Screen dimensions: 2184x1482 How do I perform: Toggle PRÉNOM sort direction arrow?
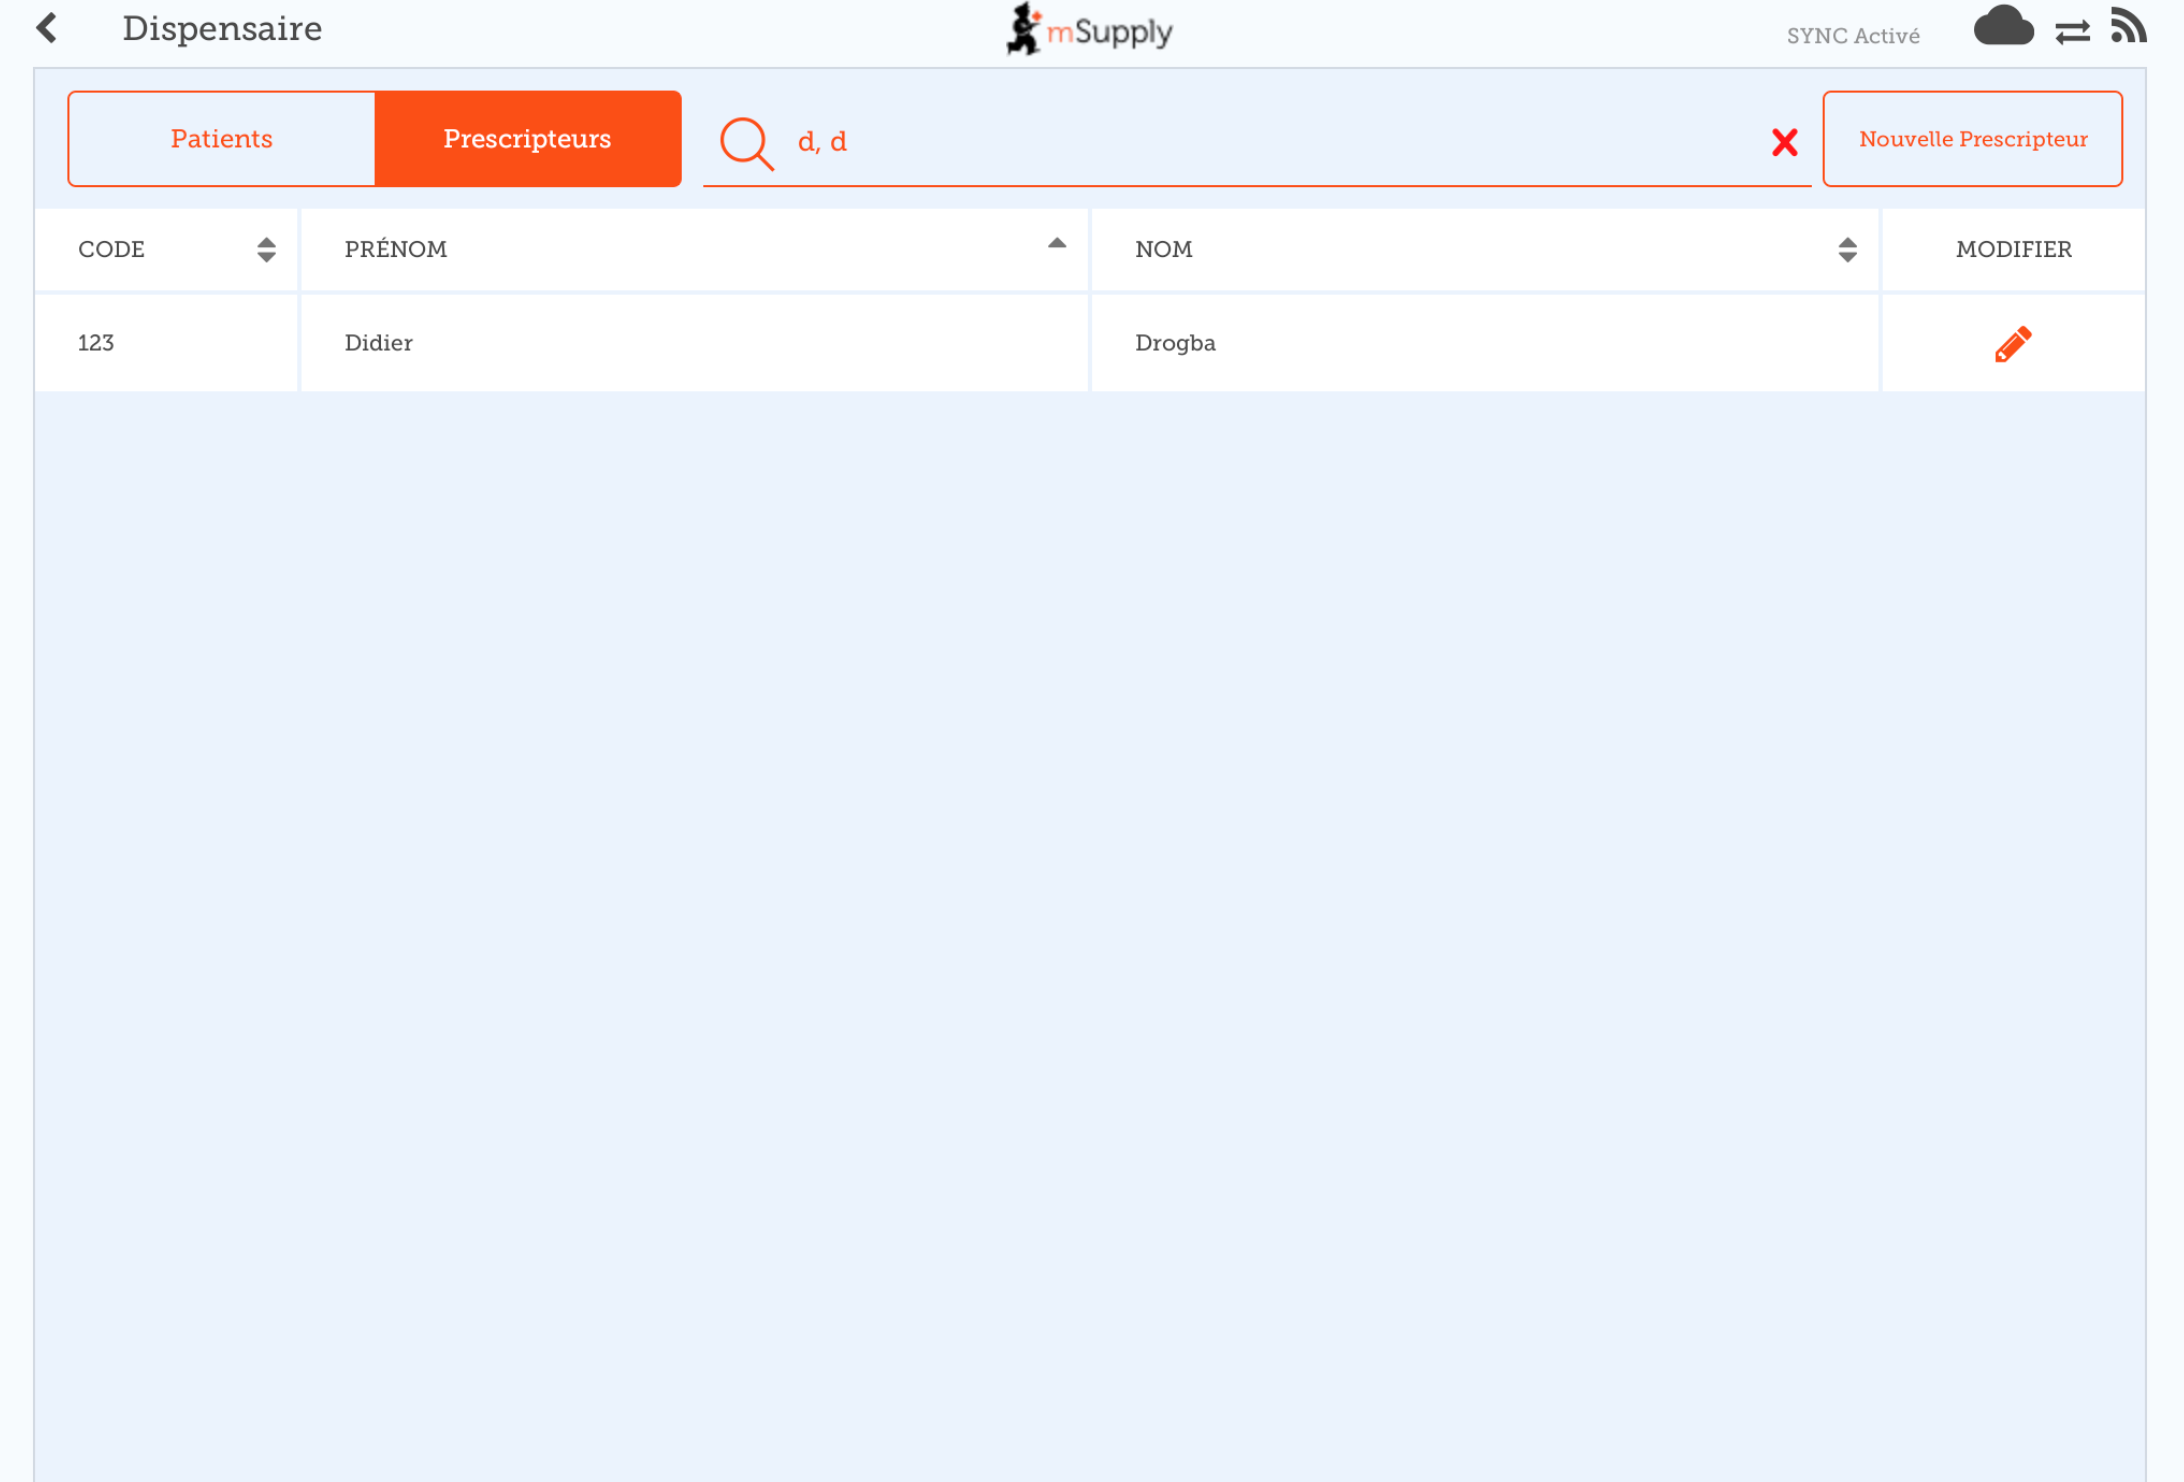click(x=1057, y=244)
